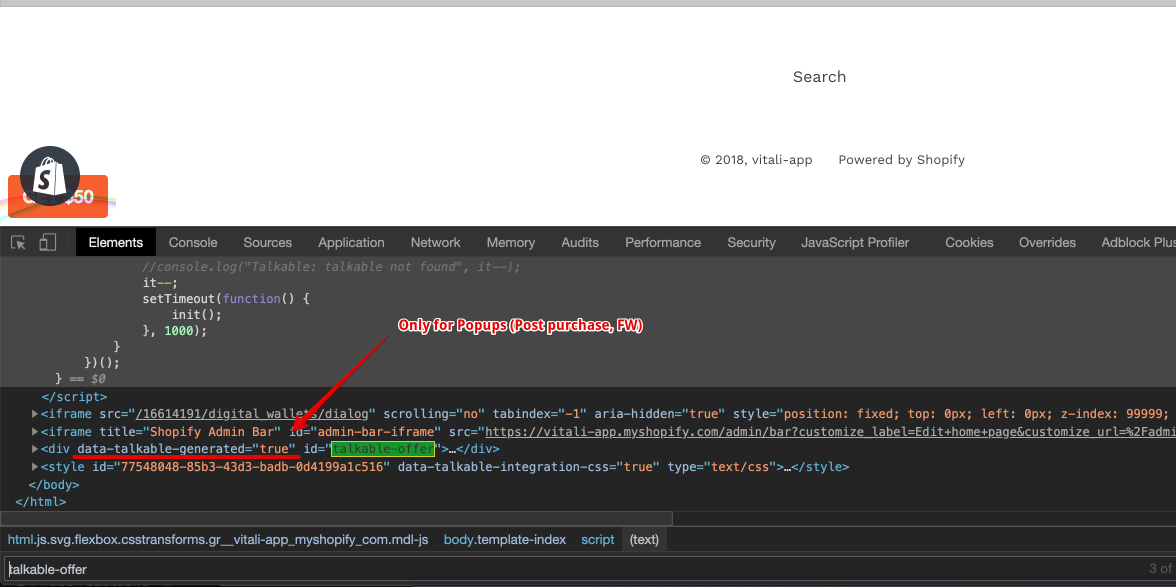Select the html breadcrumb item
The image size is (1176, 587).
click(x=218, y=539)
